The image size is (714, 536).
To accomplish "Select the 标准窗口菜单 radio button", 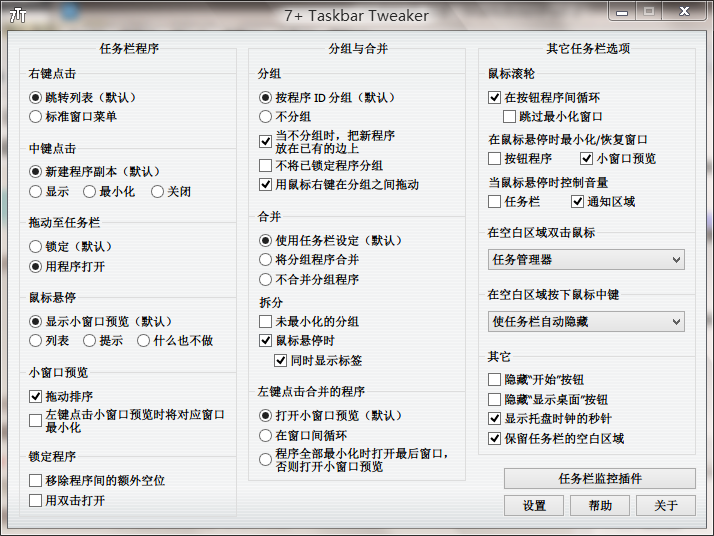I will (36, 116).
